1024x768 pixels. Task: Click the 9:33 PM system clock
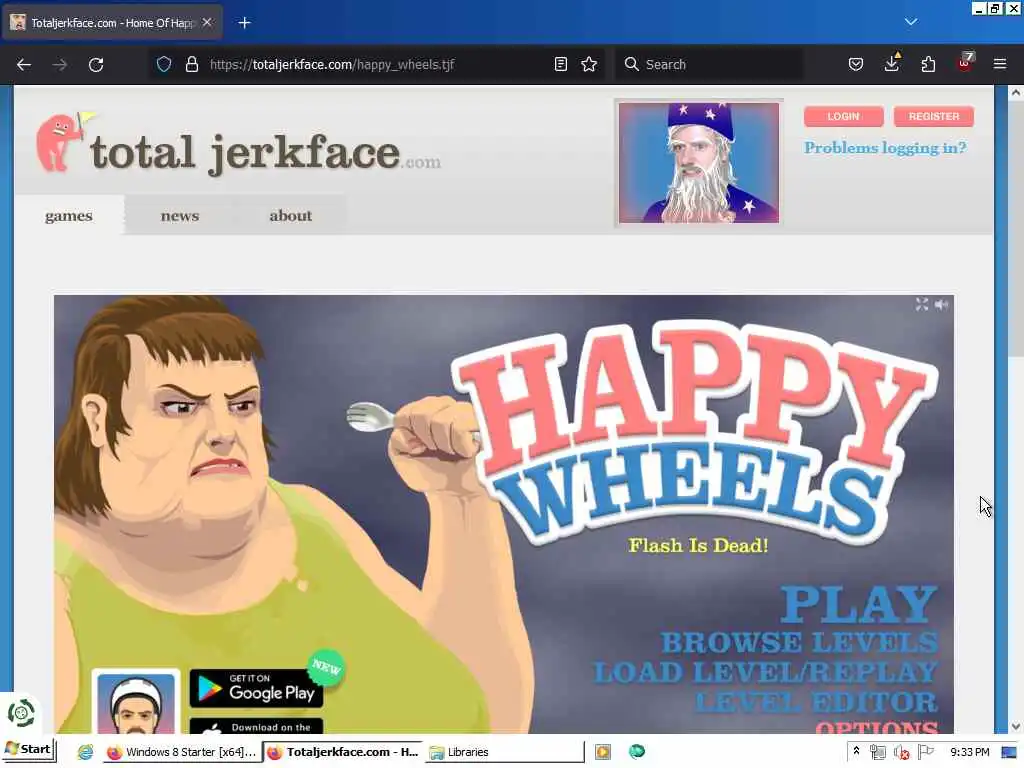970,752
